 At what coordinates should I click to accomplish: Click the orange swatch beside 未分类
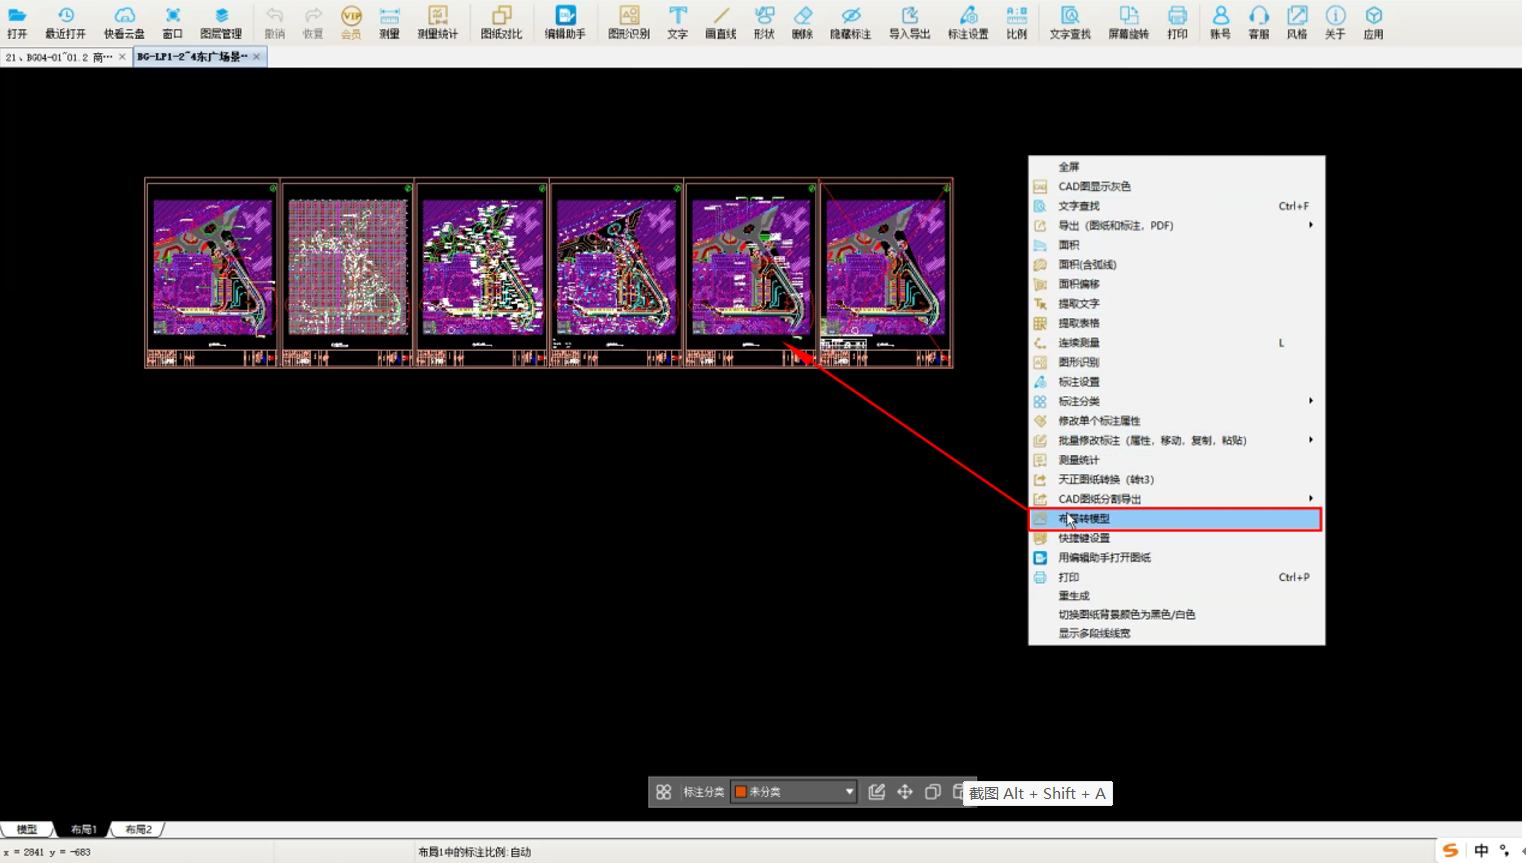click(x=741, y=791)
